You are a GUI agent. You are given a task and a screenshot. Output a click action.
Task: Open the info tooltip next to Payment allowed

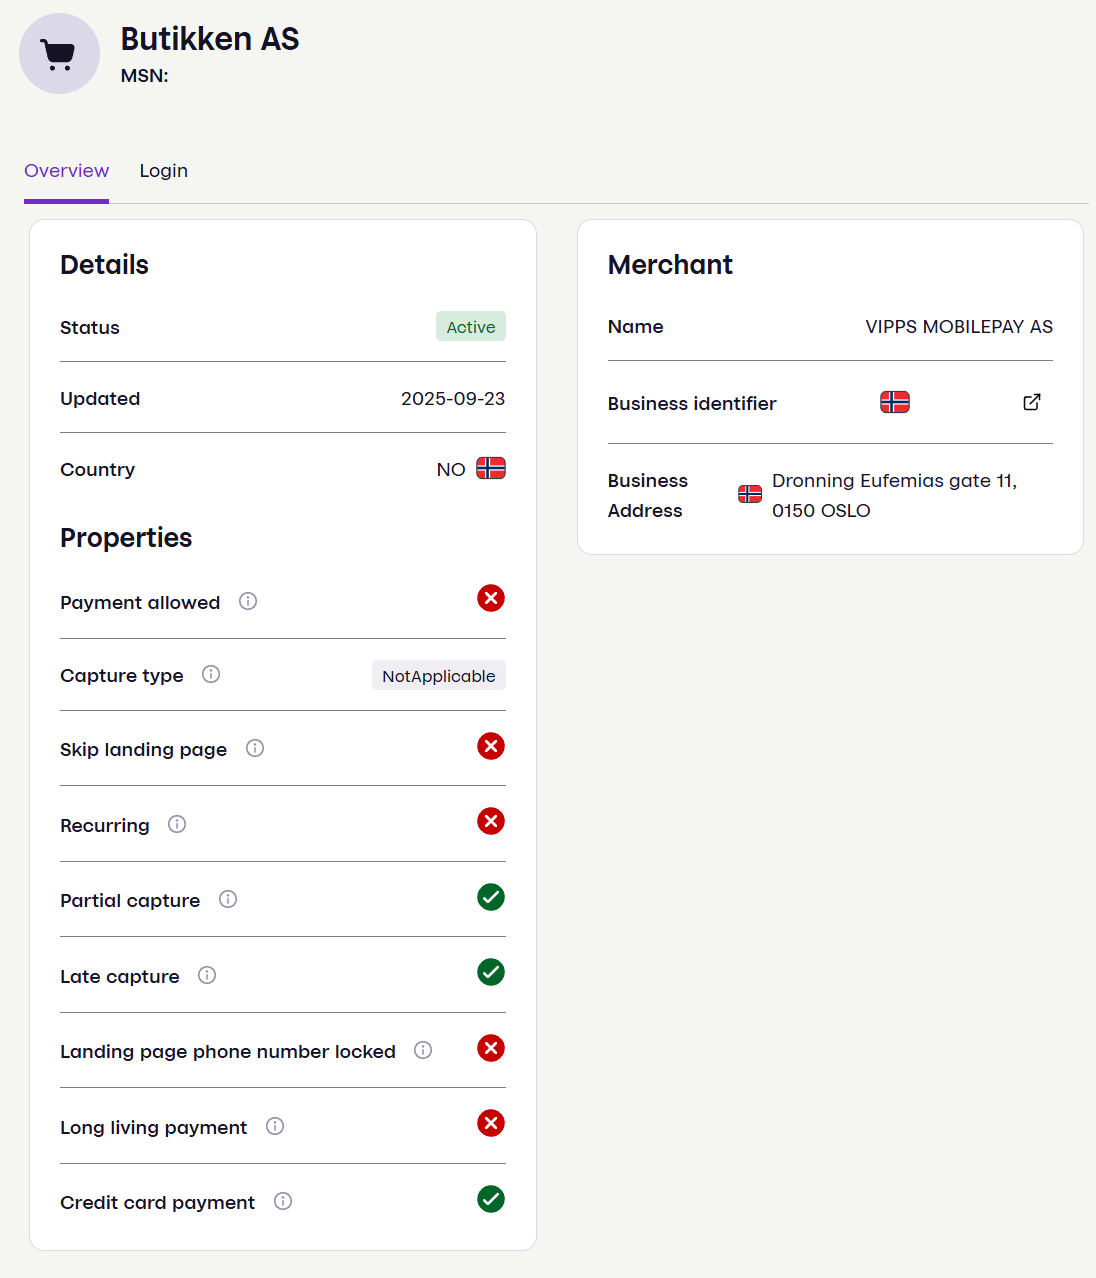click(x=248, y=601)
